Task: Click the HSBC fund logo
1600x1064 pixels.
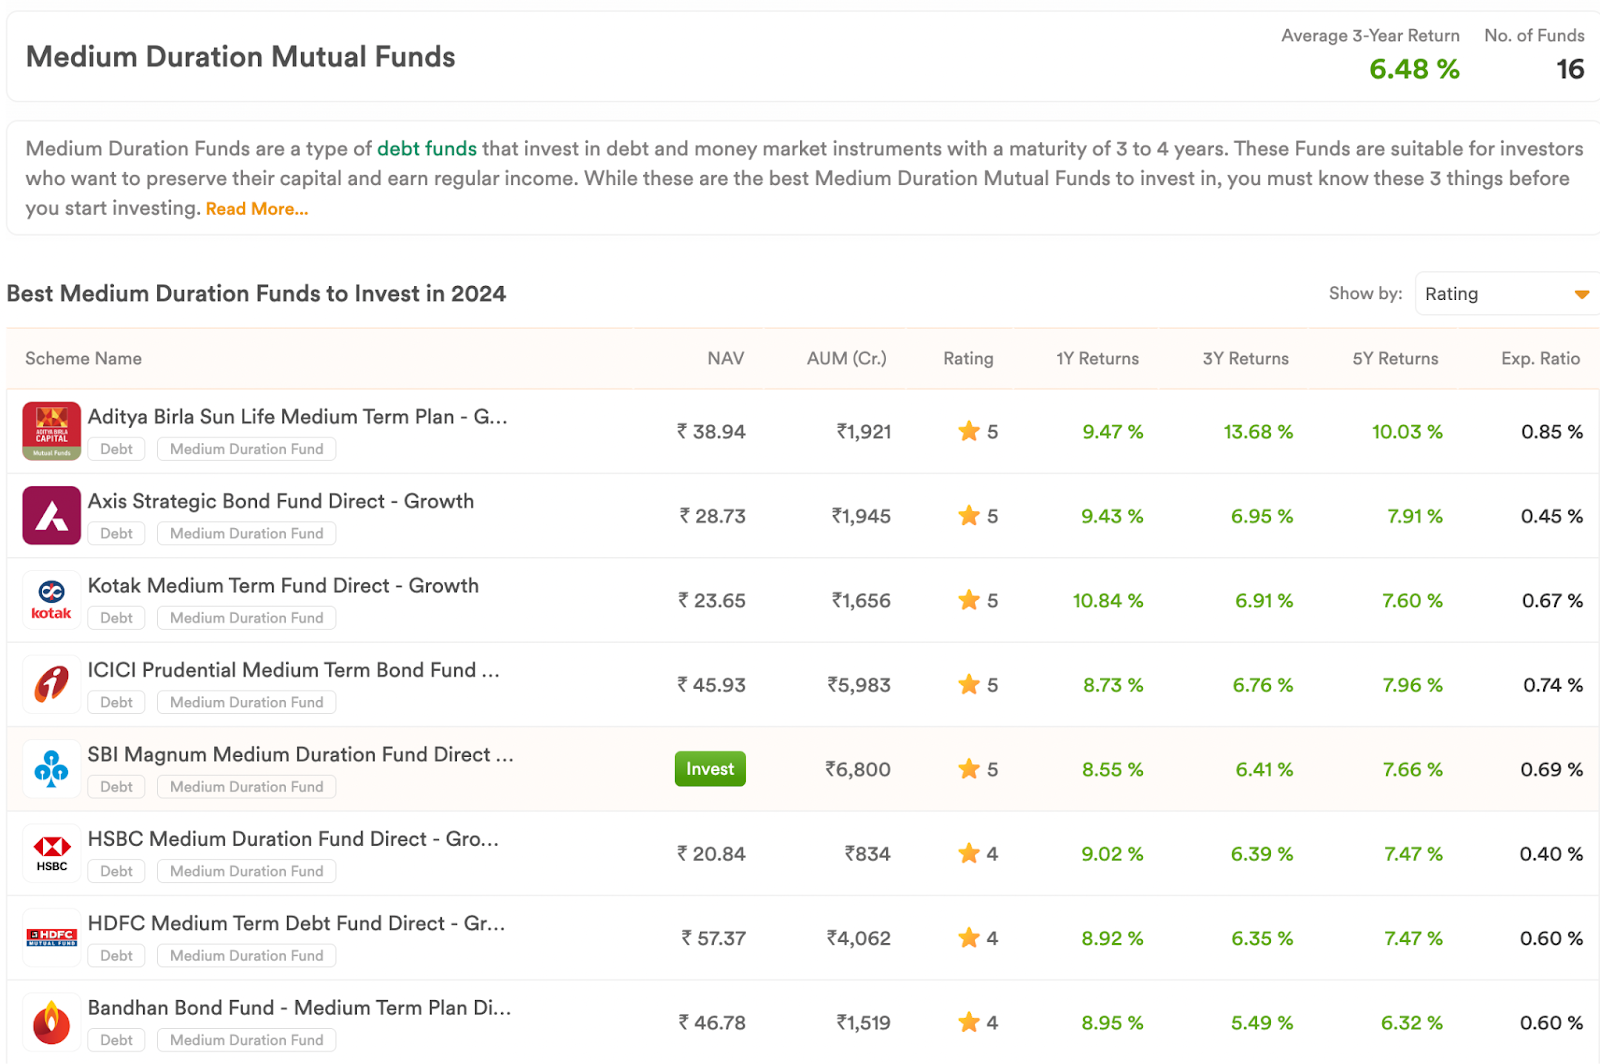Action: click(x=51, y=853)
